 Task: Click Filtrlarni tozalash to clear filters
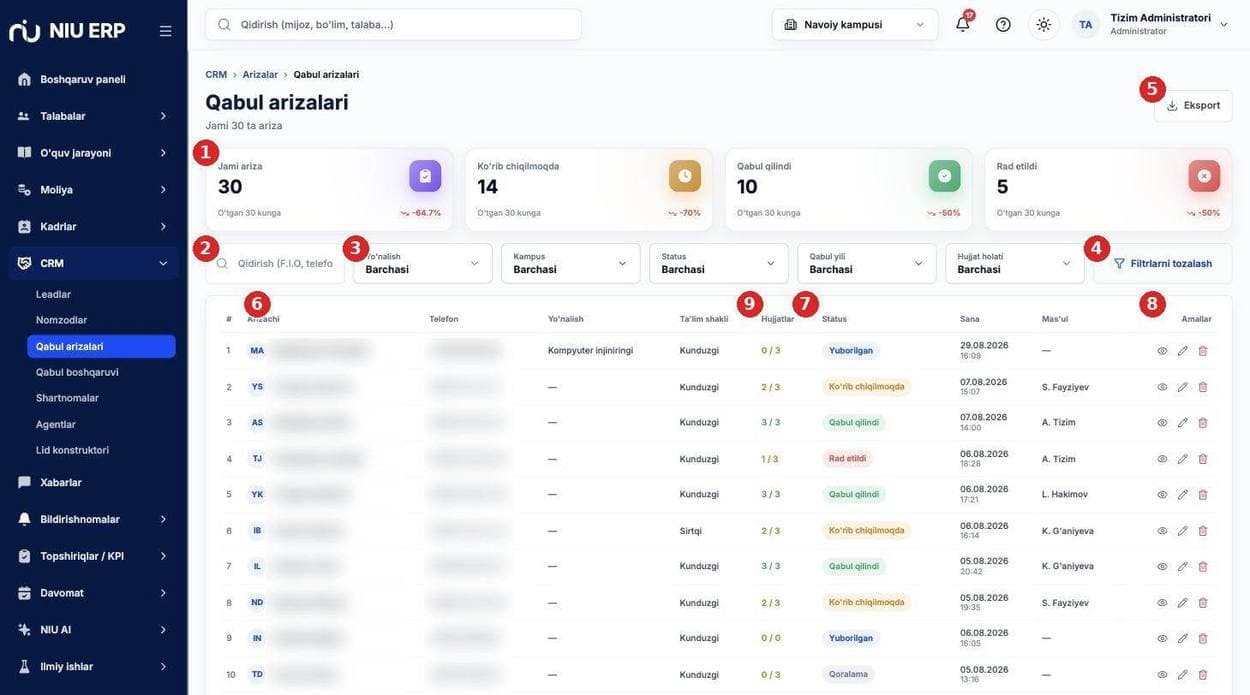pos(1162,264)
